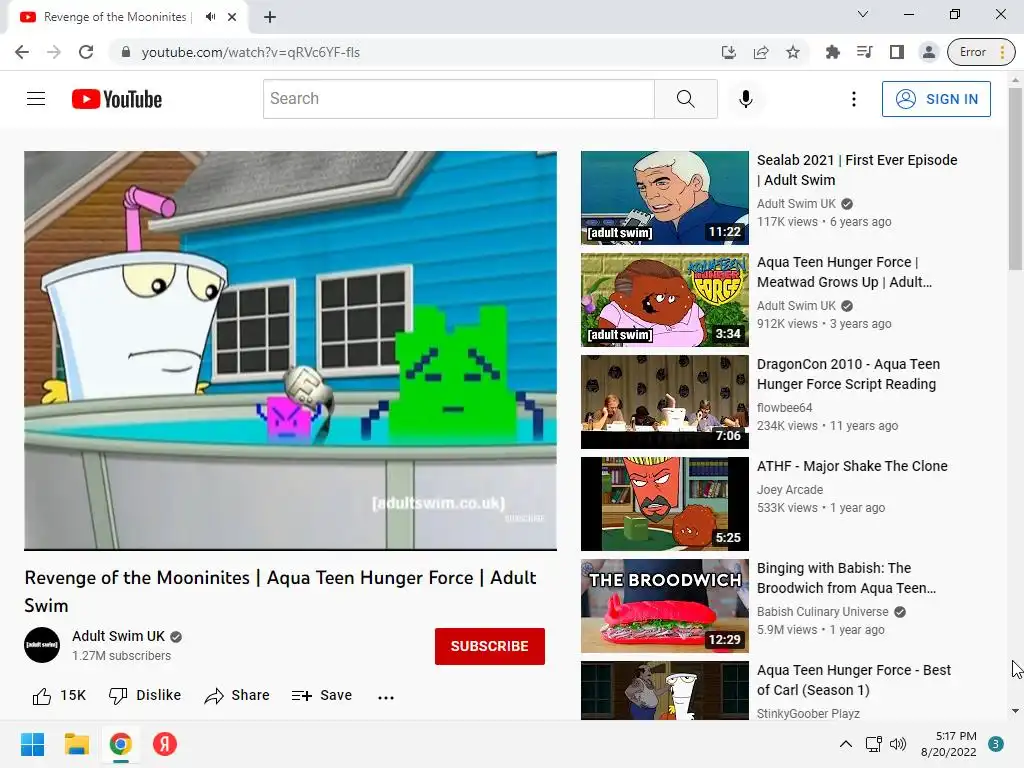Start voice search with microphone icon
Screen dimensions: 1024x768
pos(746,99)
